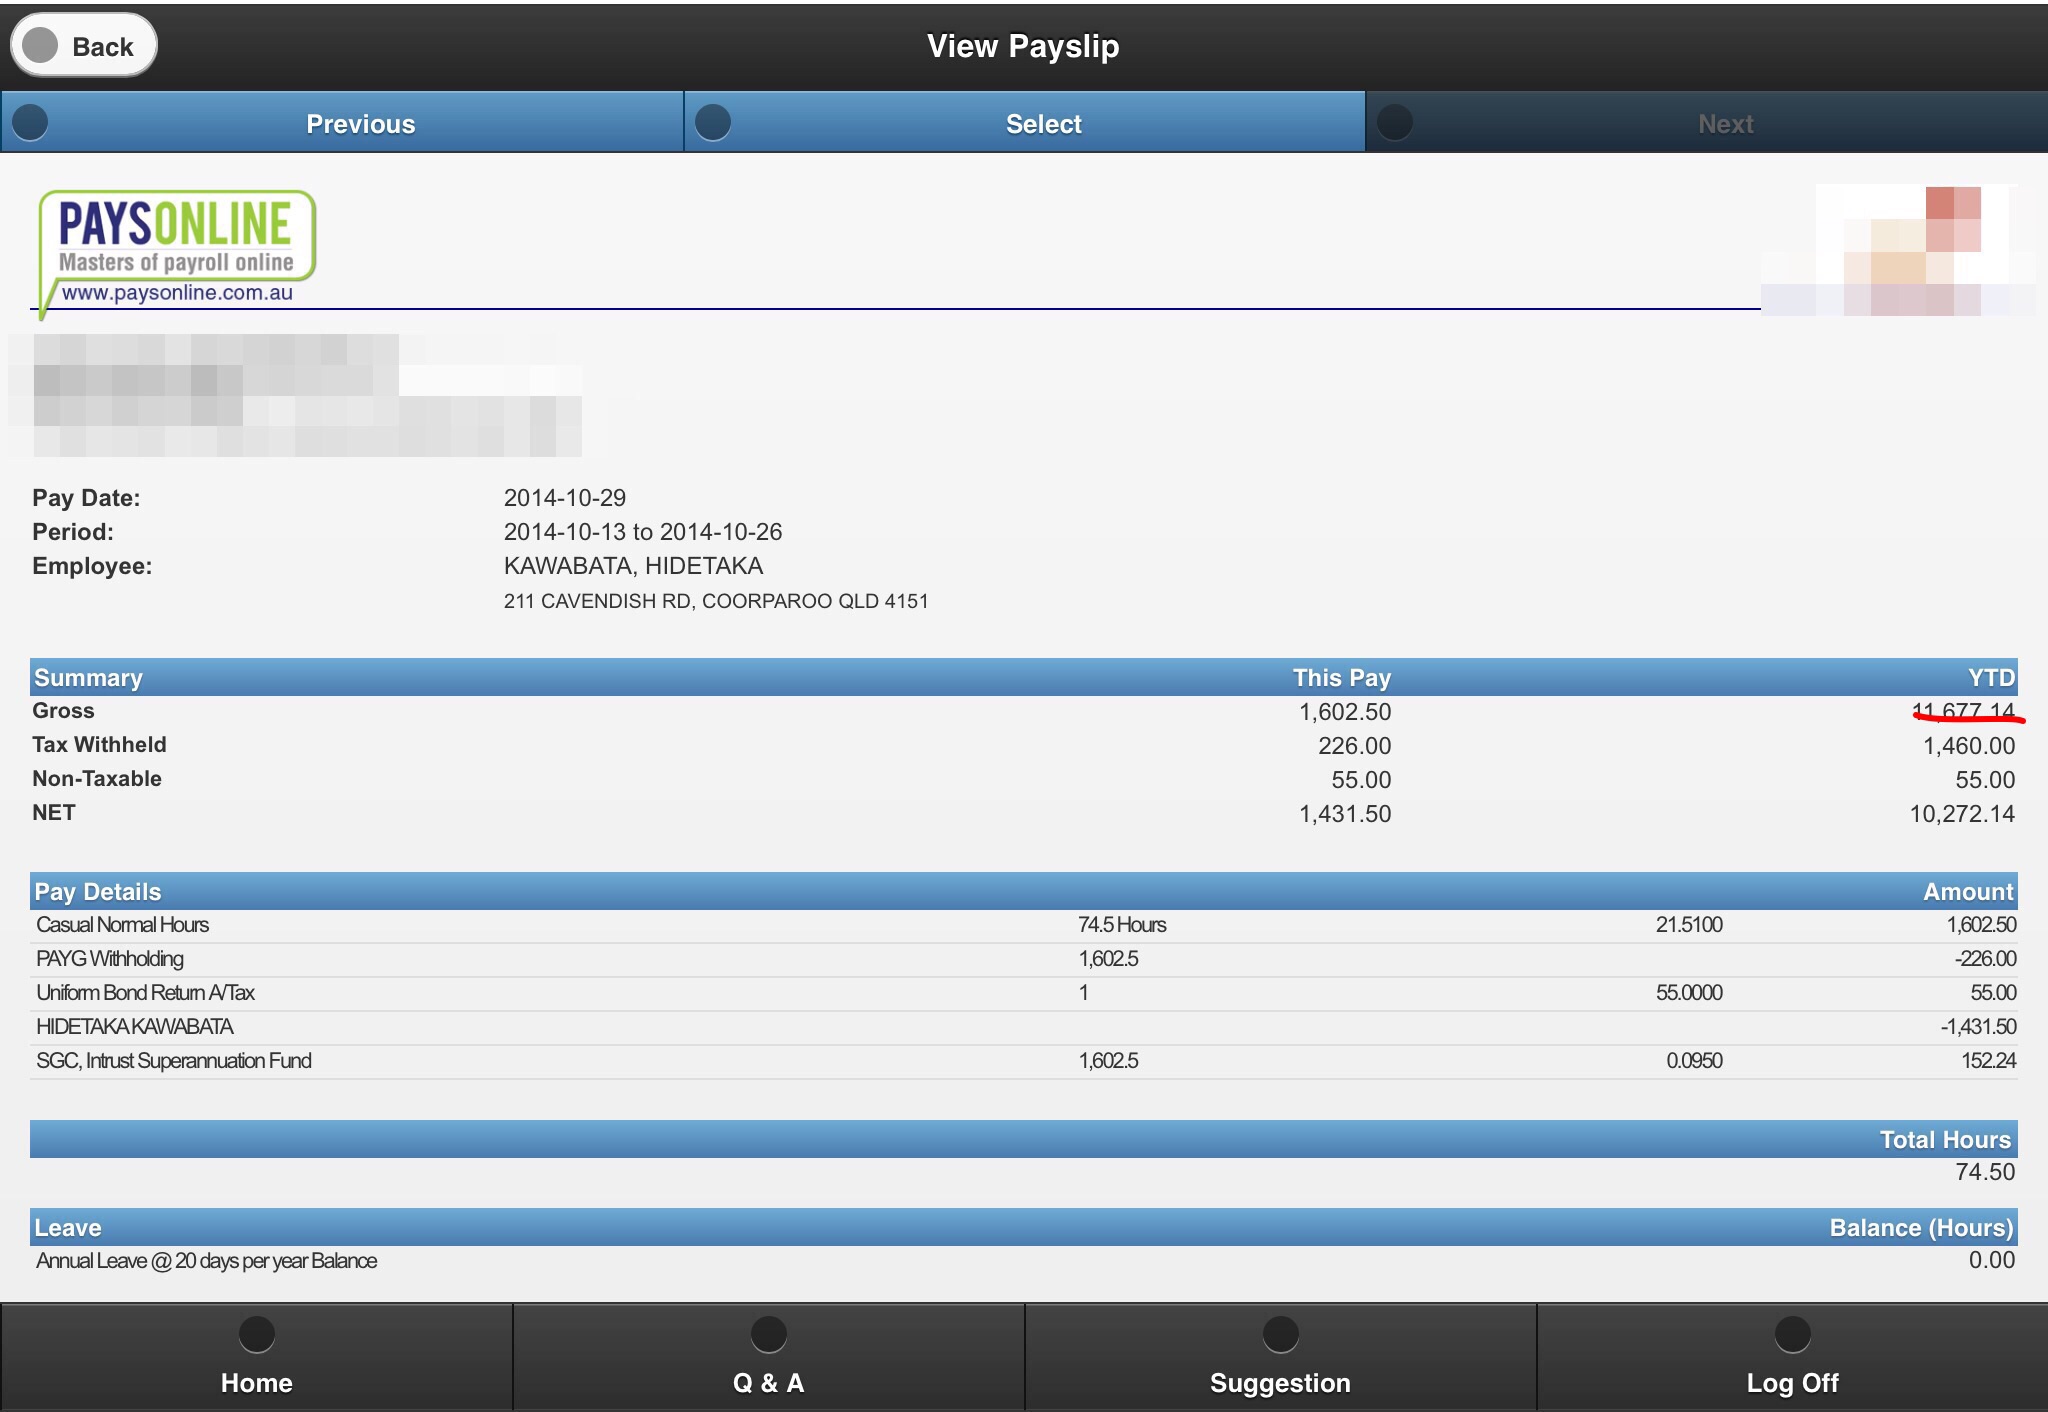Select the Casual Normal Hours row
2048x1412 pixels.
[122, 925]
